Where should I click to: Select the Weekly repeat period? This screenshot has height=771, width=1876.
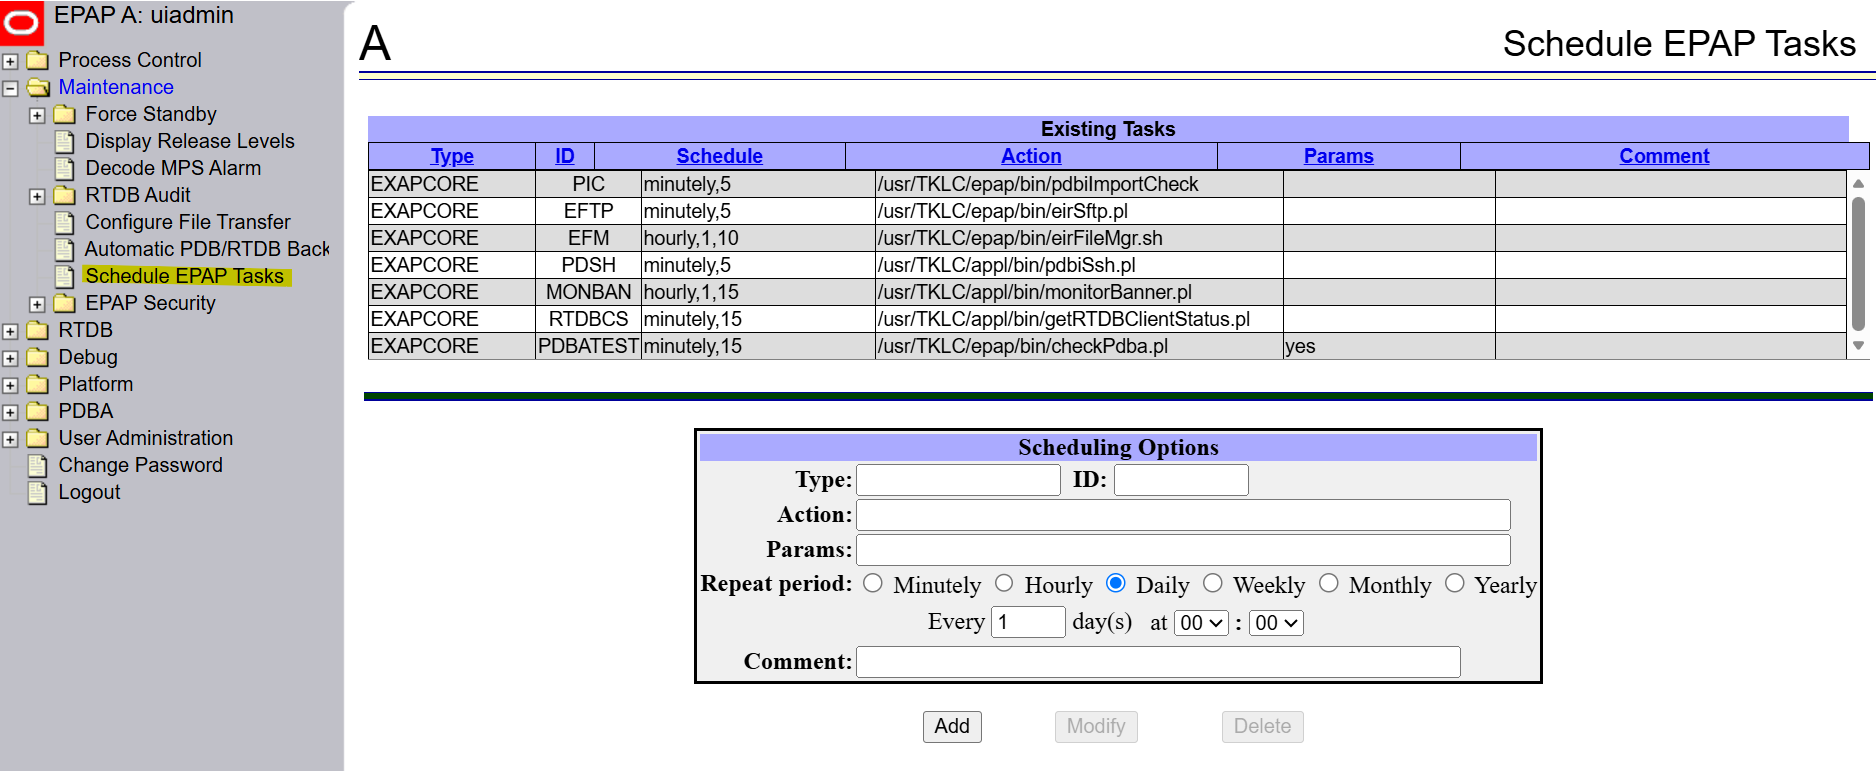coord(1213,583)
